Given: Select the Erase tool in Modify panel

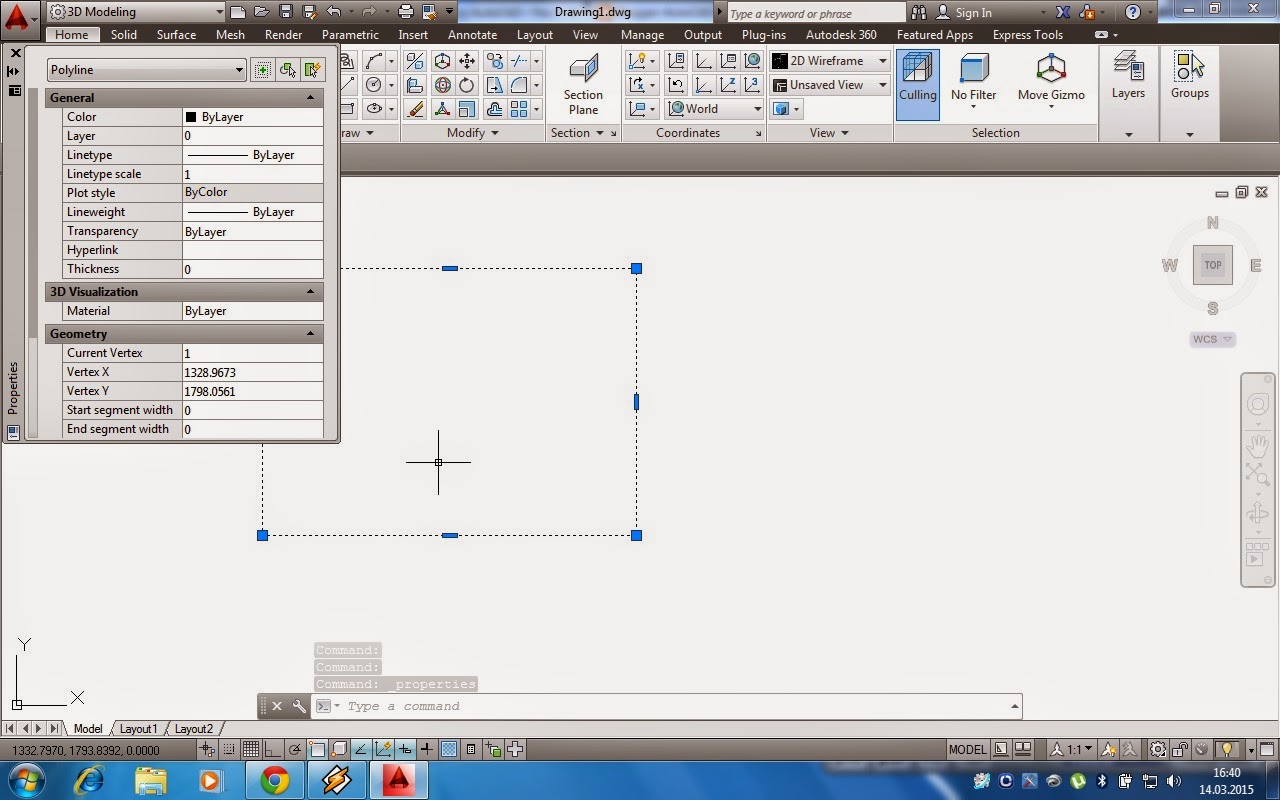Looking at the screenshot, I should click(x=415, y=111).
